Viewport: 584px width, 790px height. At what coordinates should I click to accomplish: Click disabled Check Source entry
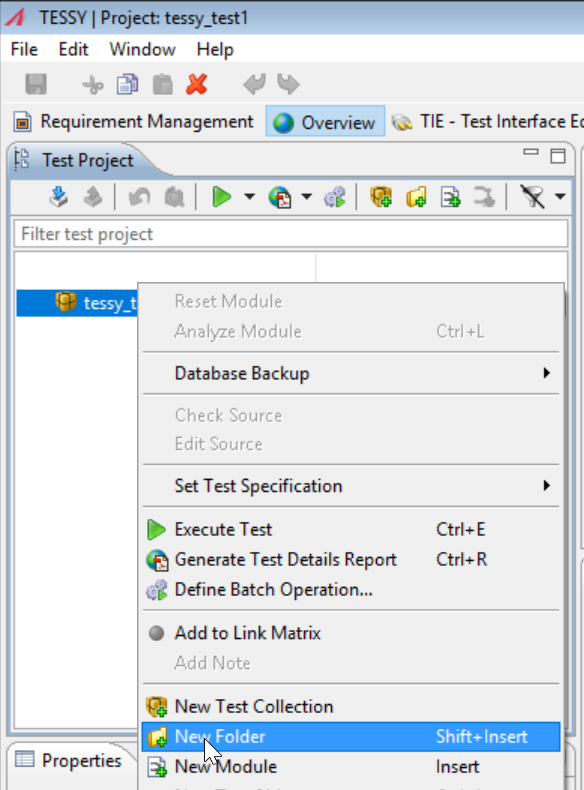tap(351, 415)
